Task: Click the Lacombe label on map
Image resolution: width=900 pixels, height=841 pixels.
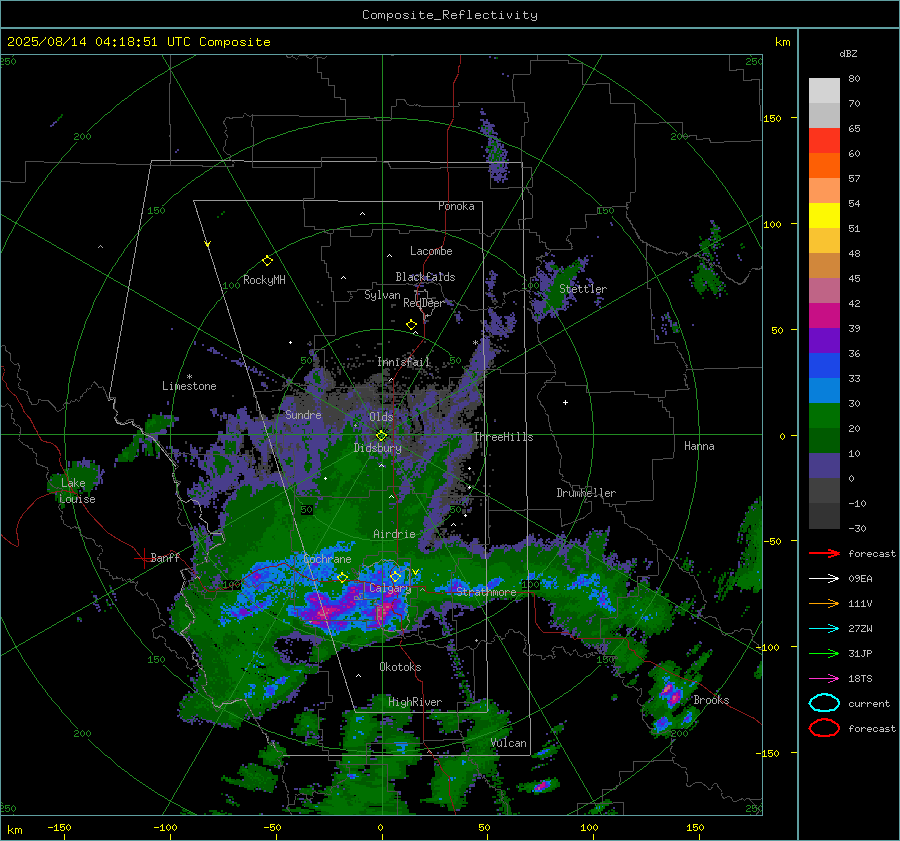Action: 431,251
